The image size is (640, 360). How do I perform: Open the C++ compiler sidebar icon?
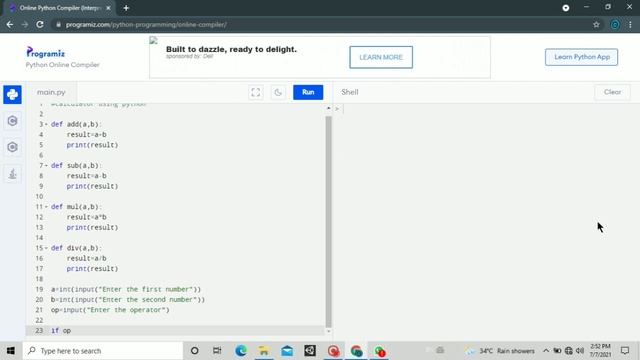(x=12, y=147)
